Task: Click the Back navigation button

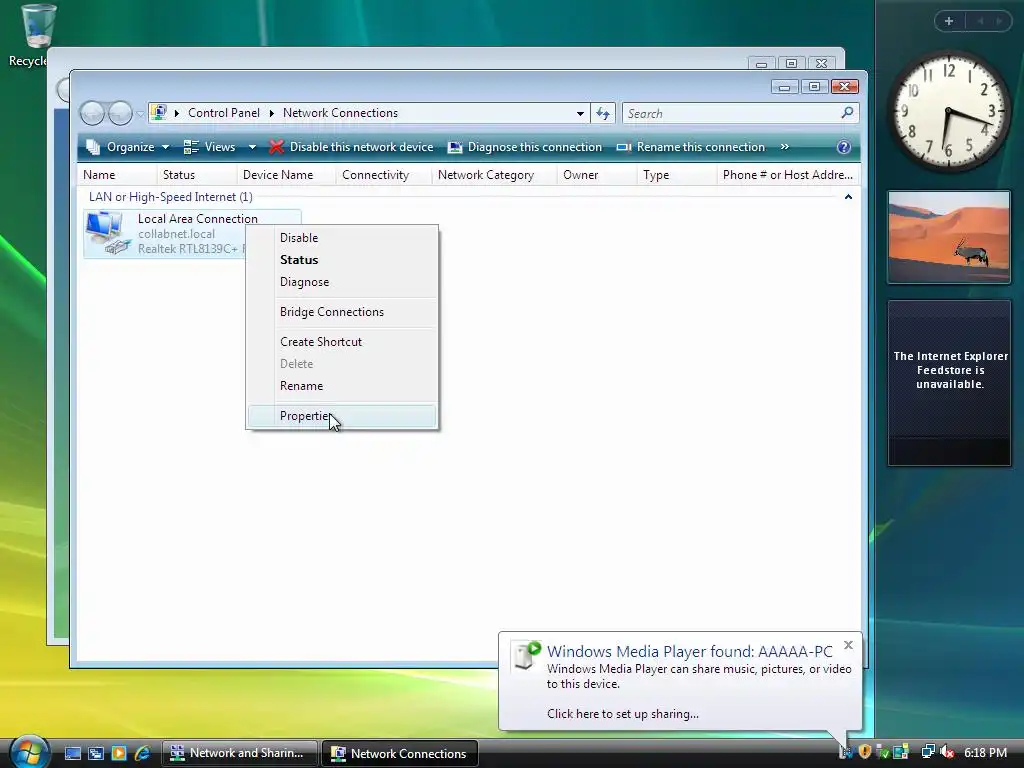Action: (92, 114)
